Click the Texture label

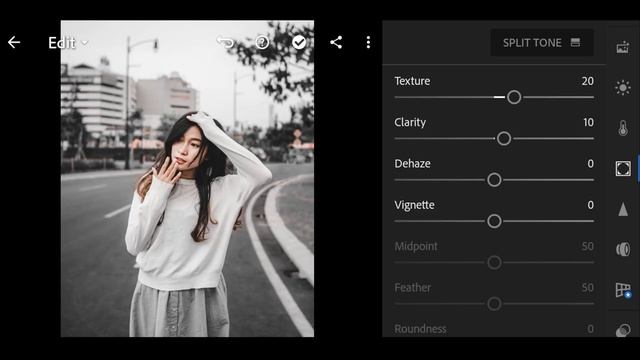412,81
